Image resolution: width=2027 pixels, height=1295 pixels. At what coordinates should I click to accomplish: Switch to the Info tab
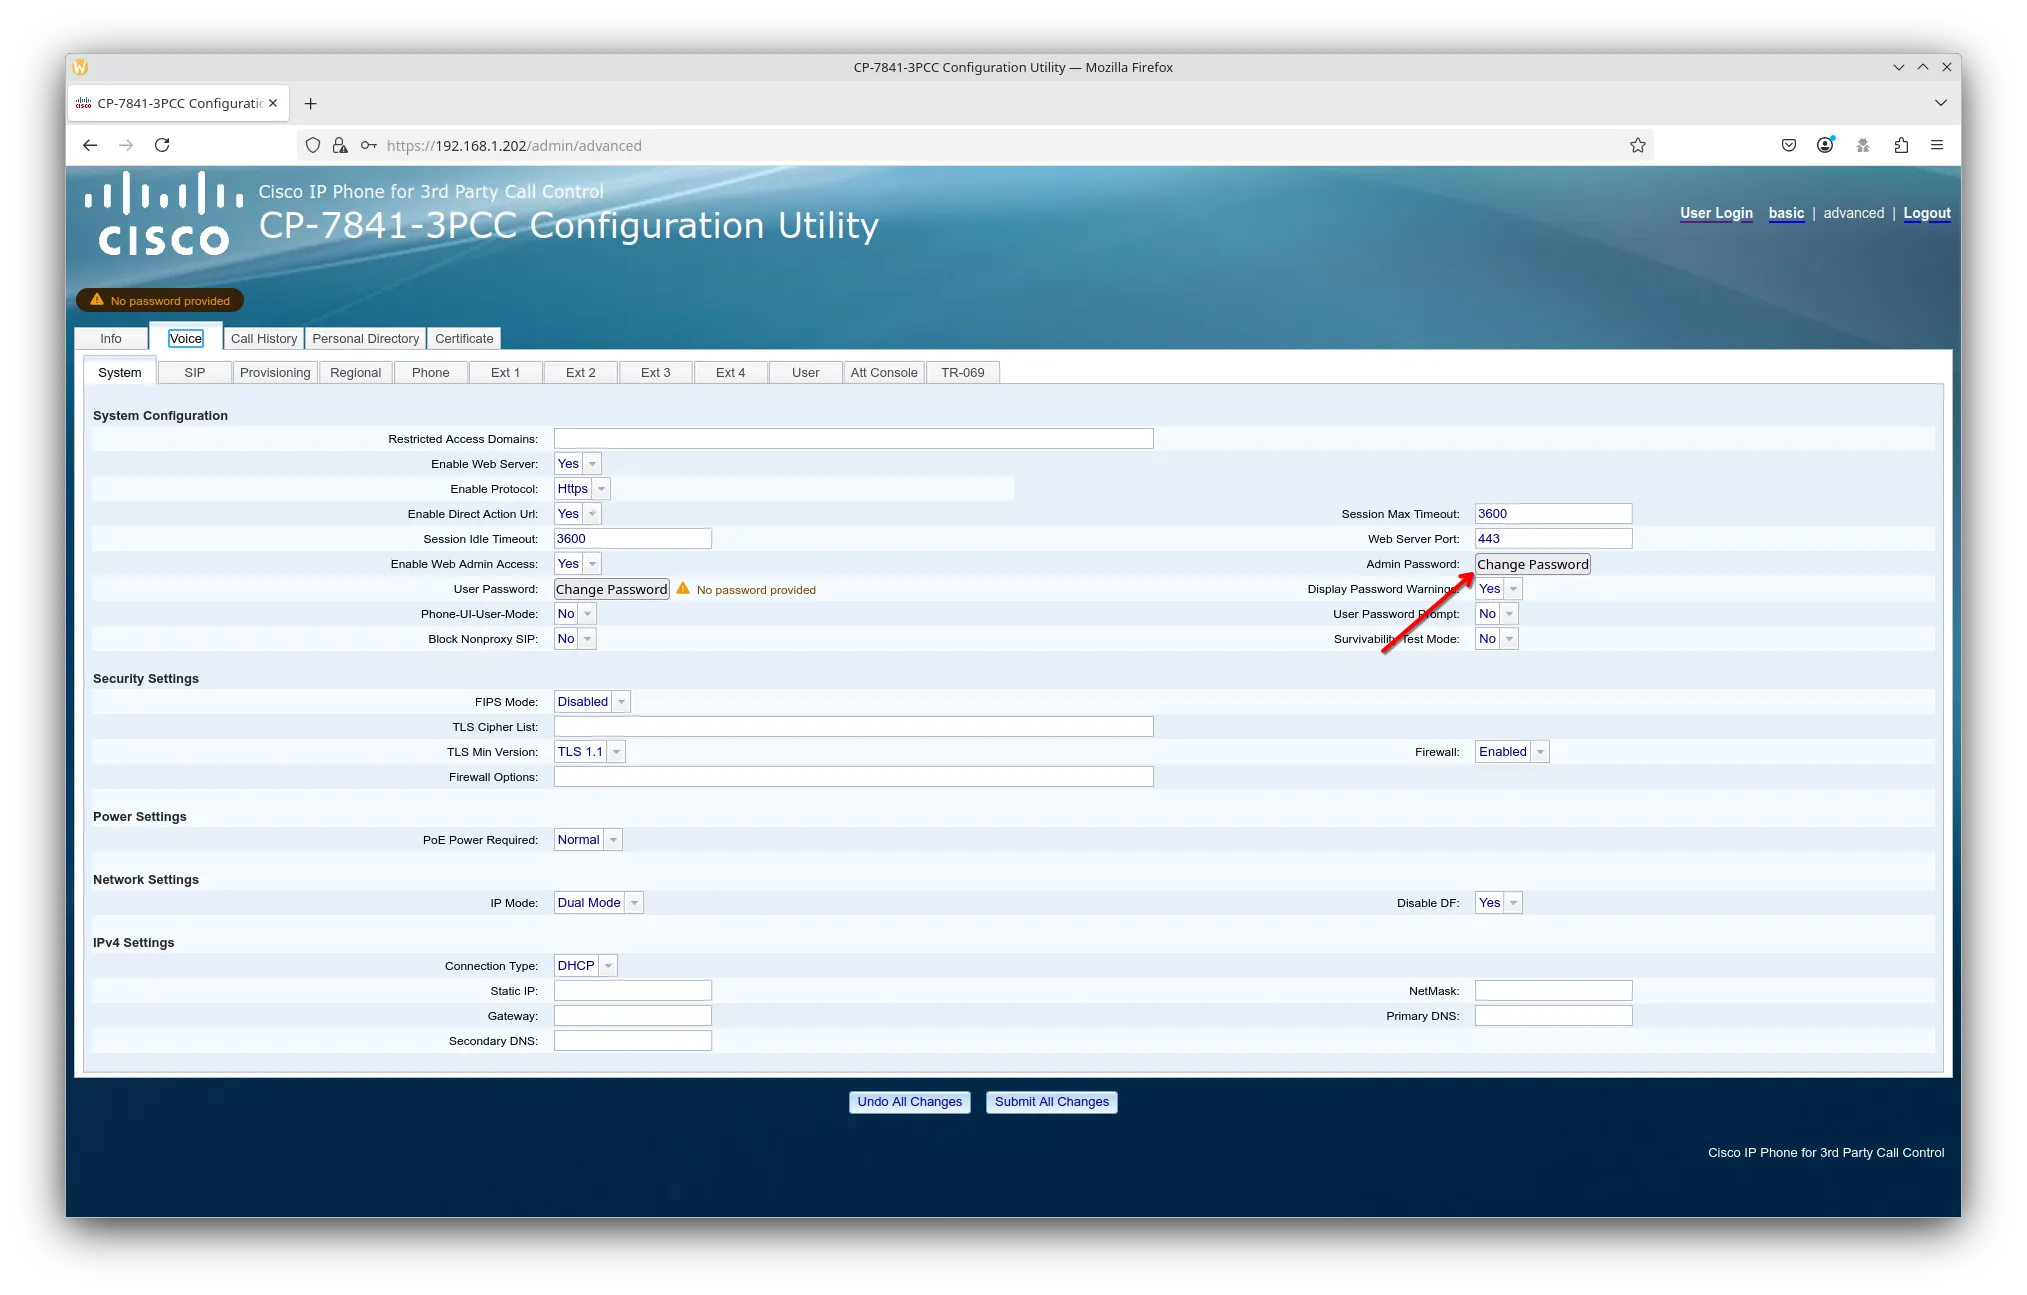pyautogui.click(x=111, y=338)
